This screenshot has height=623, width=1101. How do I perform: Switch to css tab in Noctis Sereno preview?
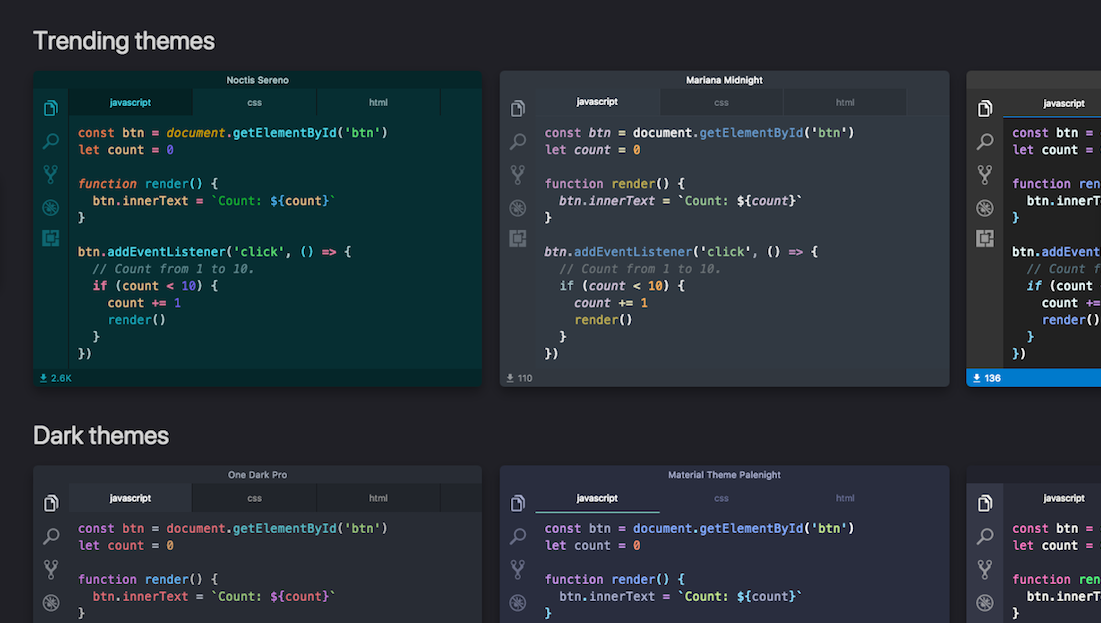coord(254,103)
